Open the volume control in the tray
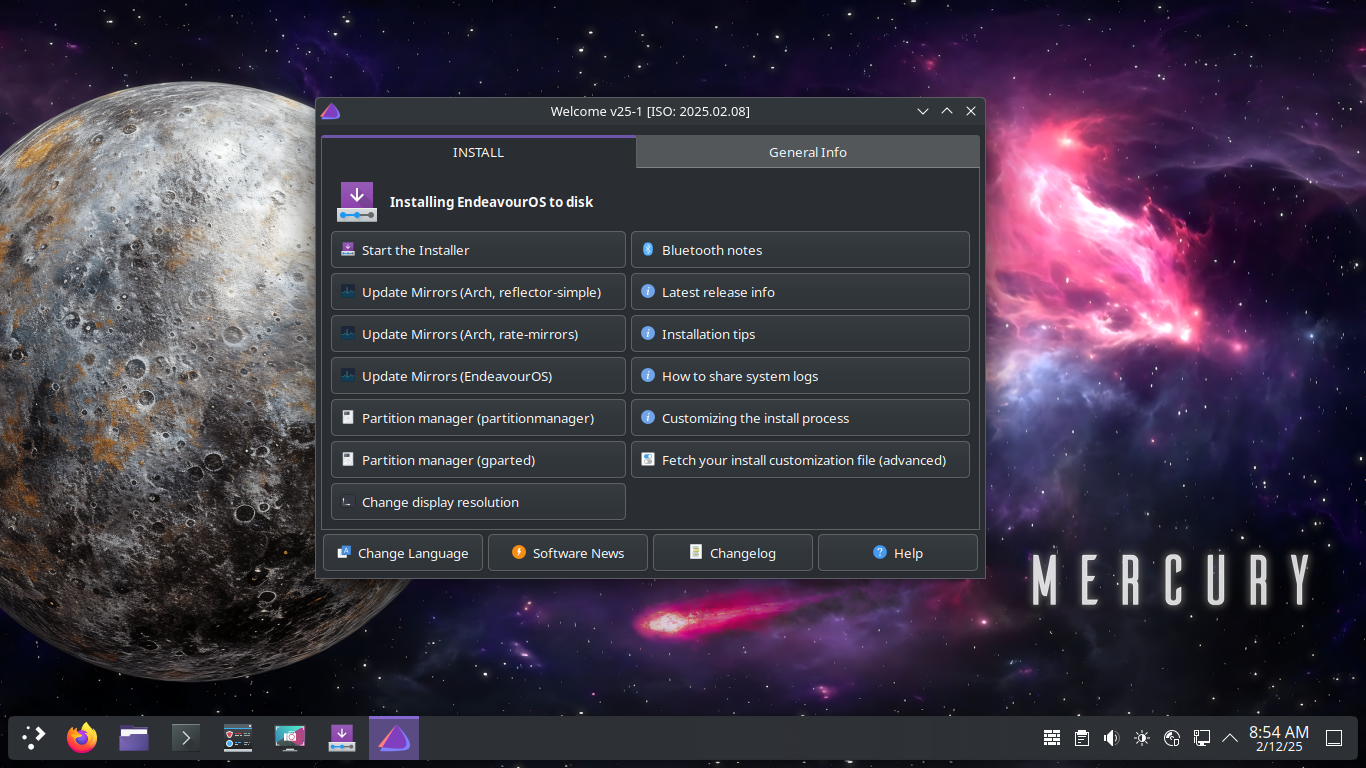1366x768 pixels. point(1111,738)
